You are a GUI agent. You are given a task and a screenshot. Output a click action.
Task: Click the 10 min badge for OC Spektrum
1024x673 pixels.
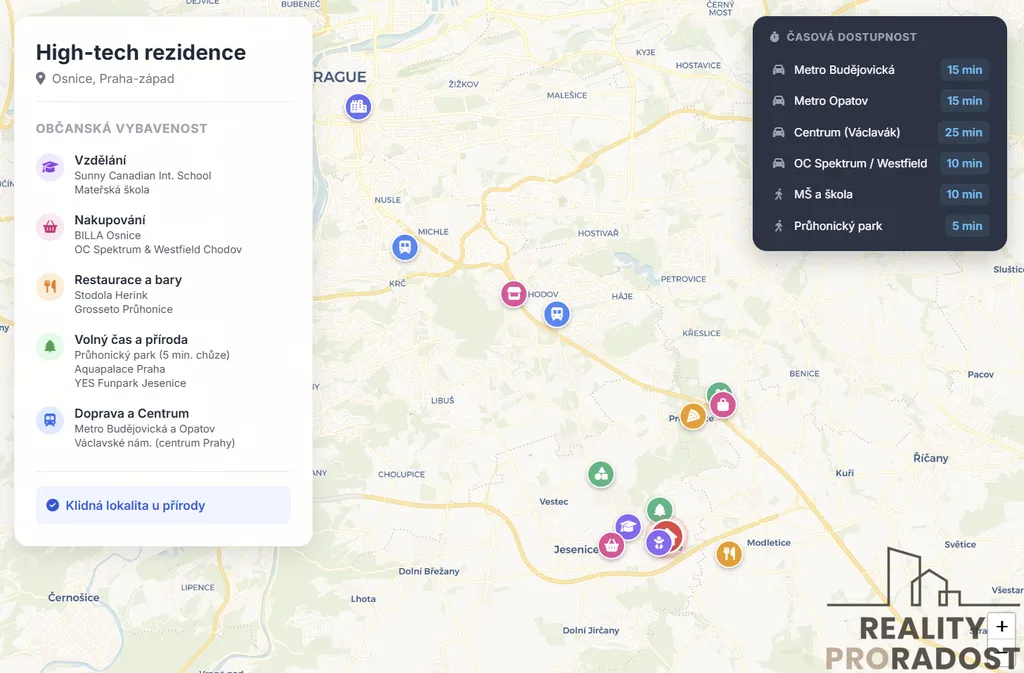pyautogui.click(x=965, y=163)
